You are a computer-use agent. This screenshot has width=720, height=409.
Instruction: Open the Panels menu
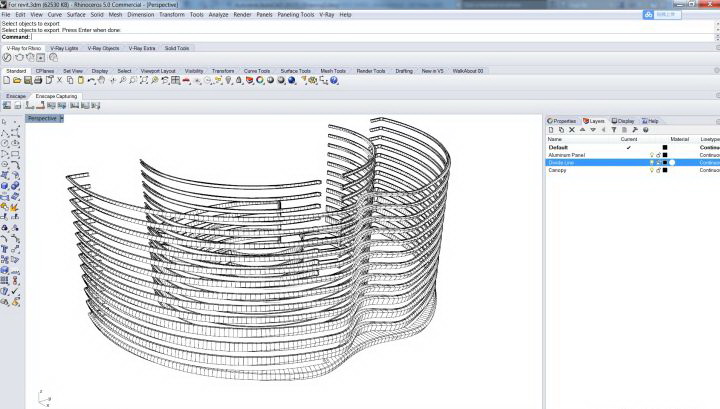click(264, 15)
